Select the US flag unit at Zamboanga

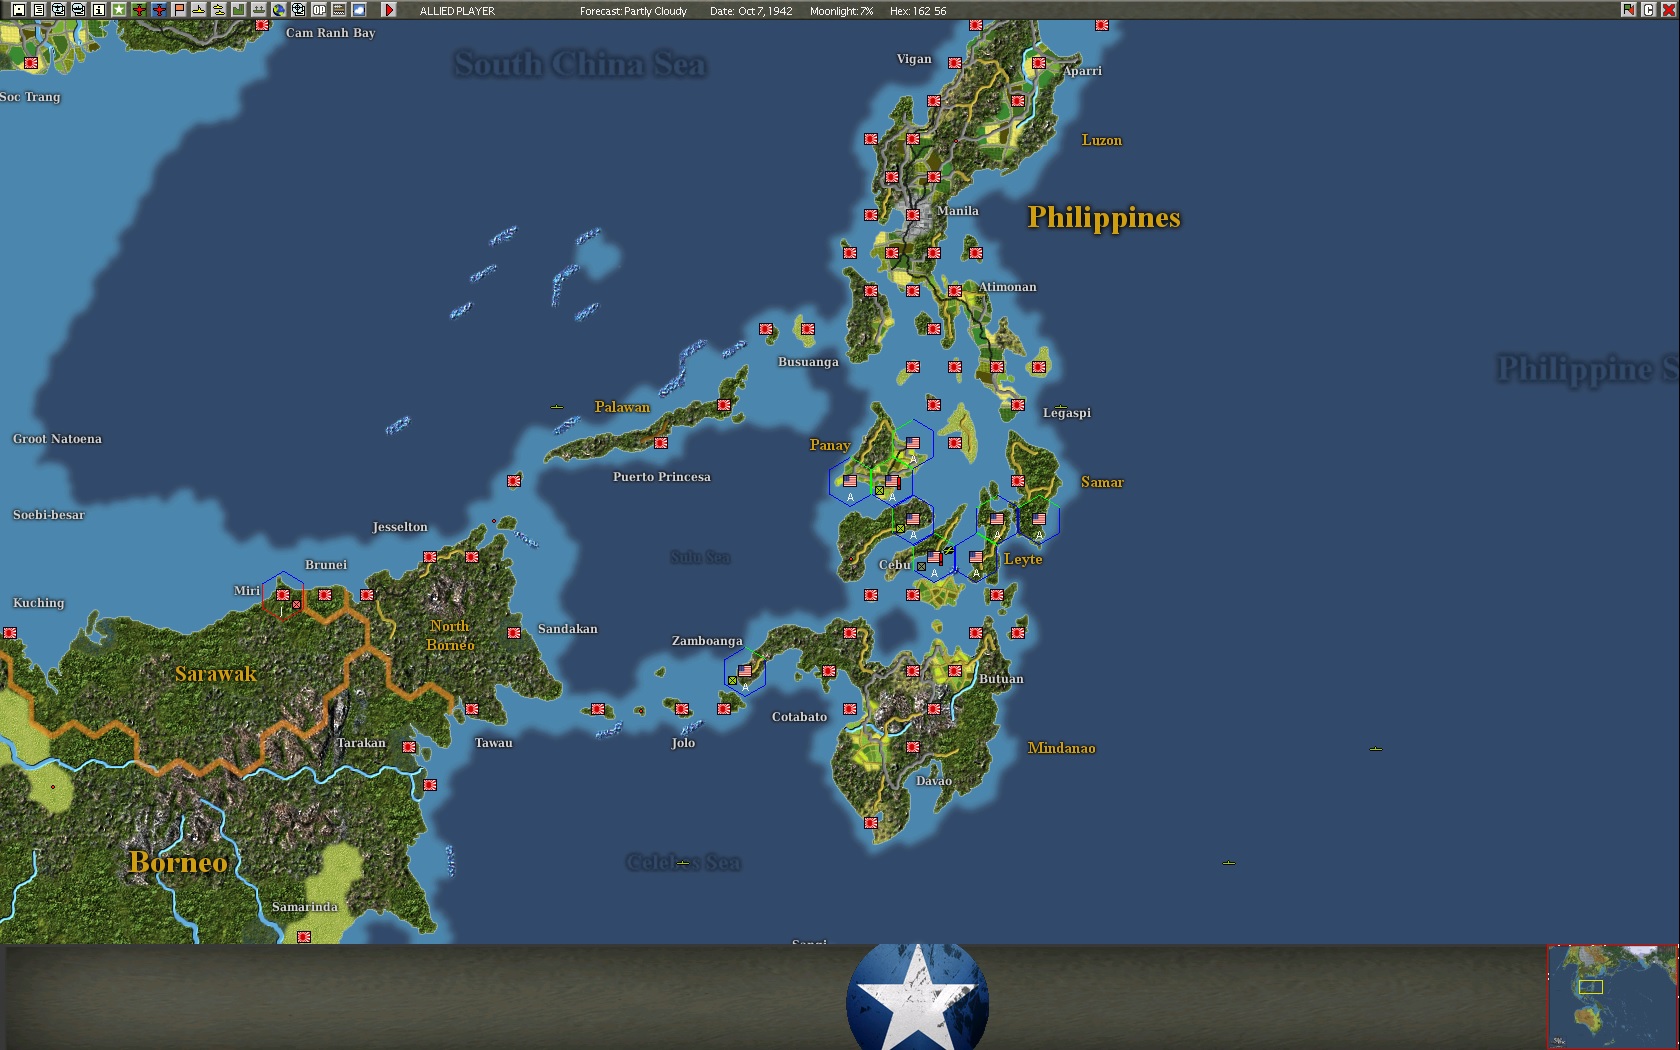click(745, 671)
